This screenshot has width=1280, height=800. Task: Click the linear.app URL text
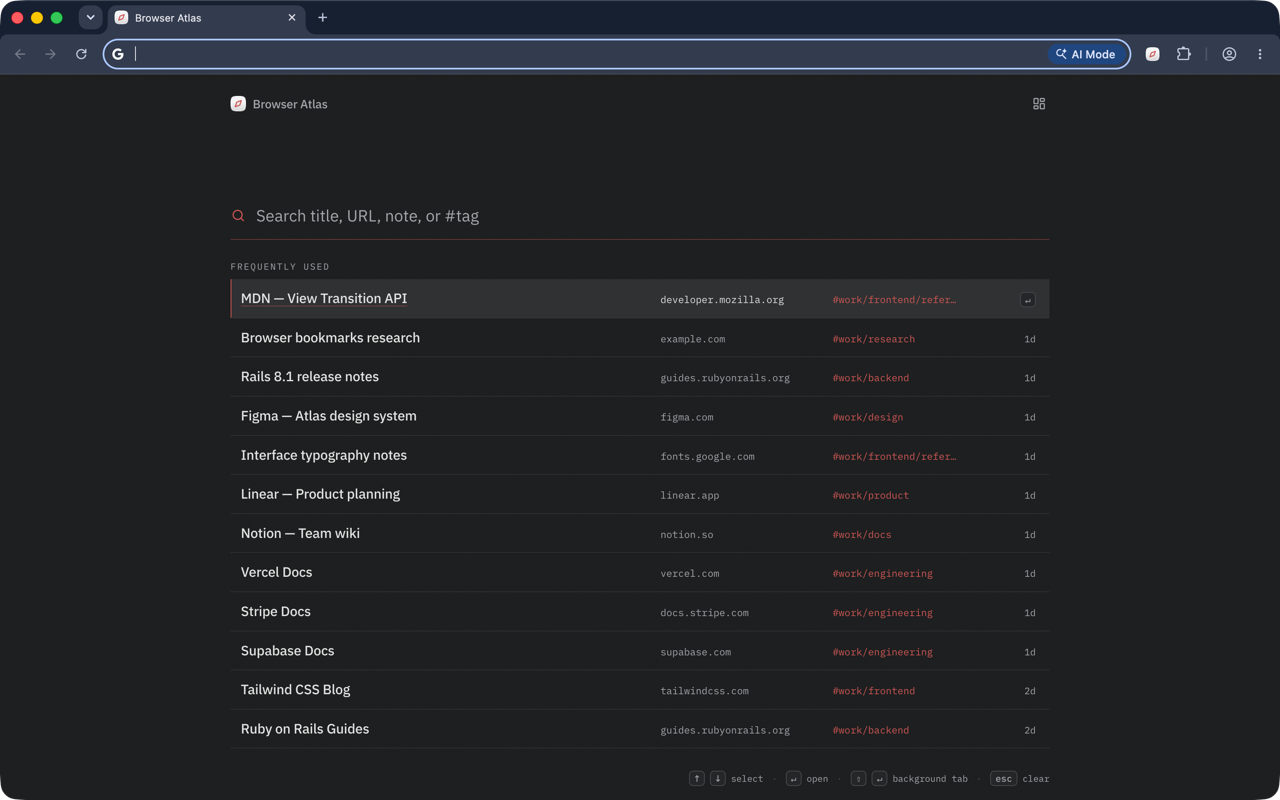[690, 495]
